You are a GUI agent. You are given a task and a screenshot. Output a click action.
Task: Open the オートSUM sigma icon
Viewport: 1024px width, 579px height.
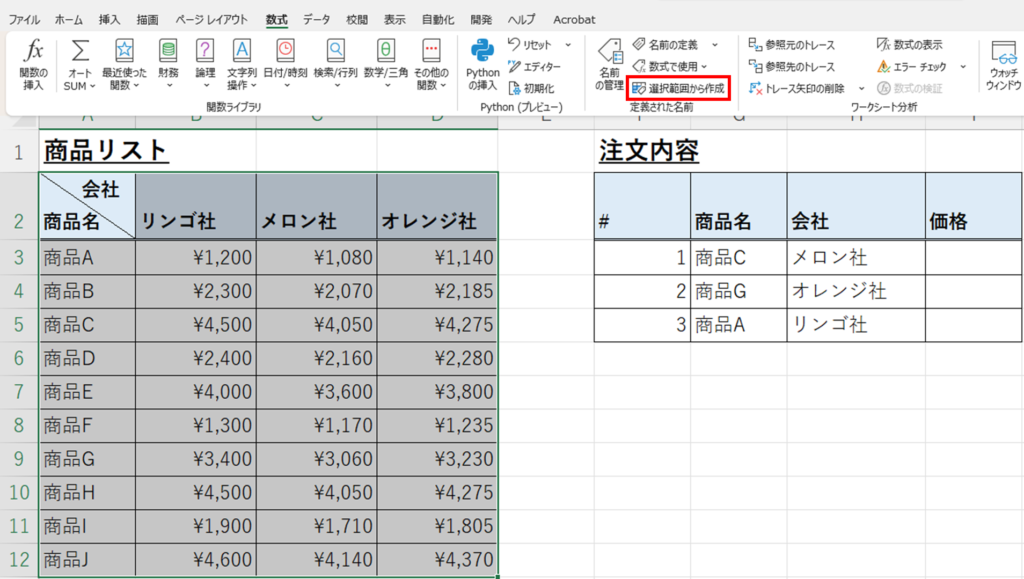coord(80,52)
